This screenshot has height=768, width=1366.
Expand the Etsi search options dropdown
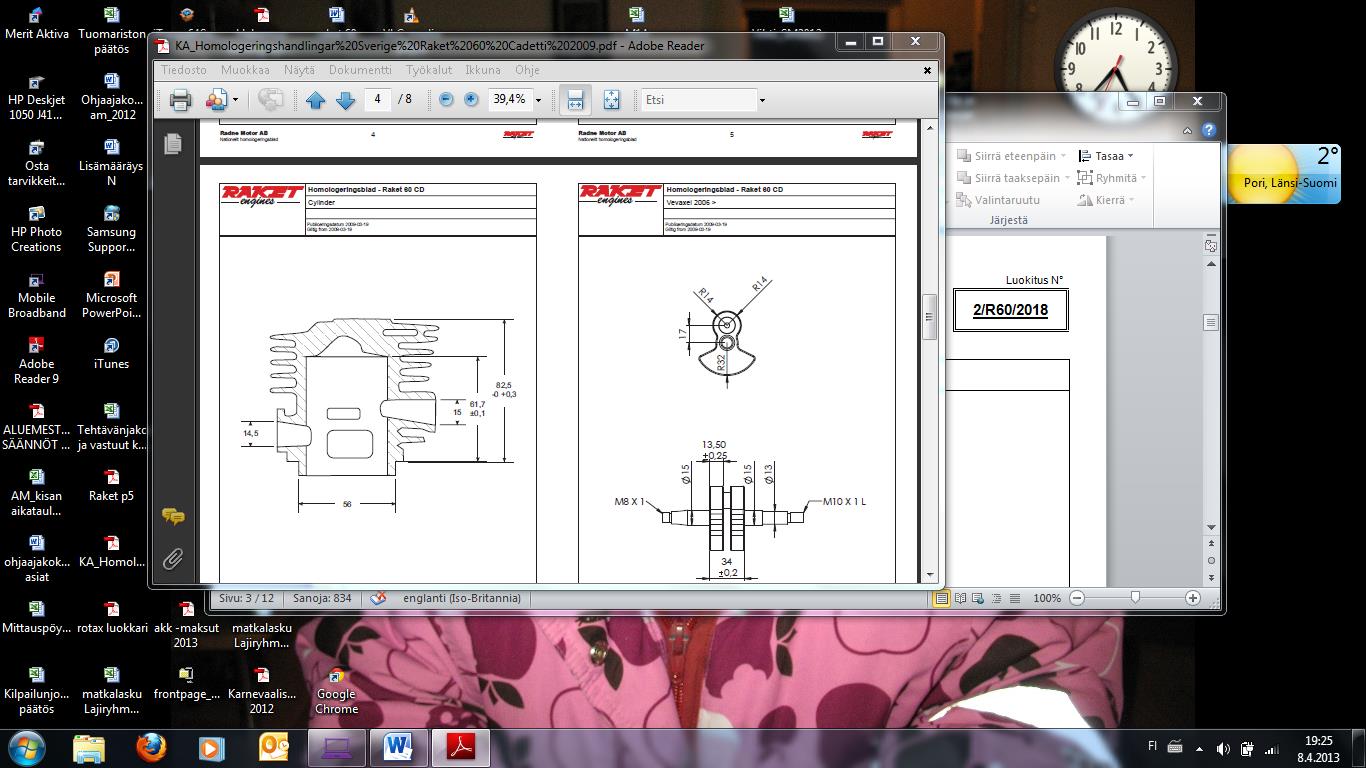(x=762, y=100)
